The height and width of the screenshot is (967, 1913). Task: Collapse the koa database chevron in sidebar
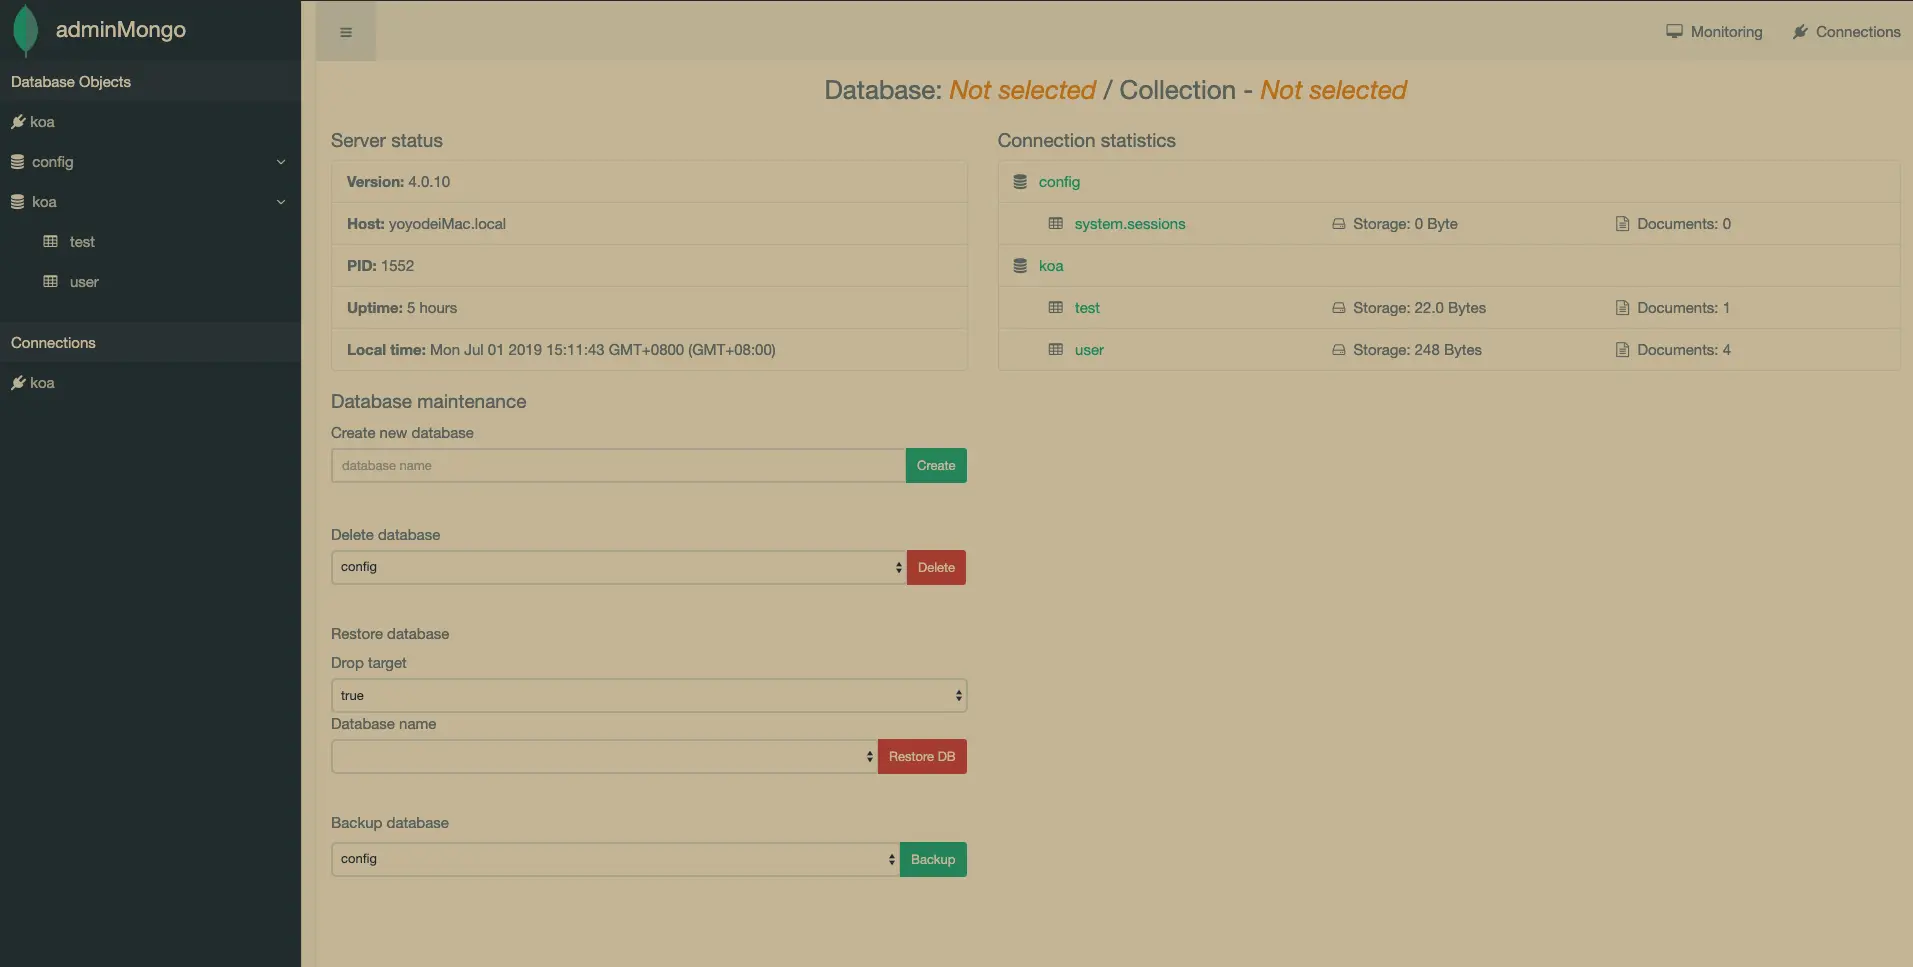coord(281,202)
